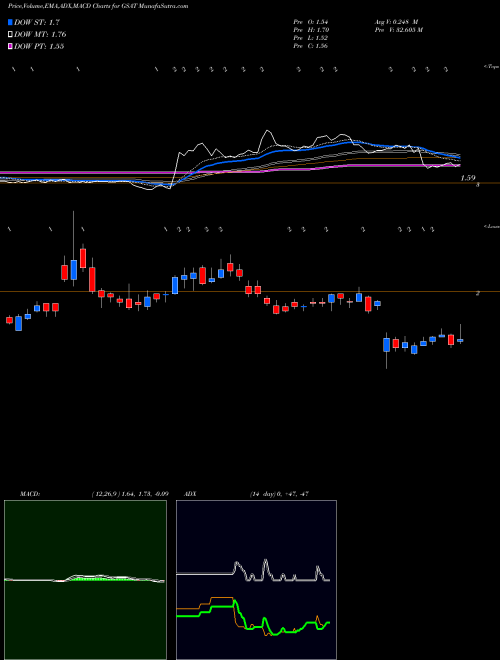The image size is (500, 660).
Task: Select the 'DOW PT: 1.55' legend label
Action: click(x=39, y=46)
